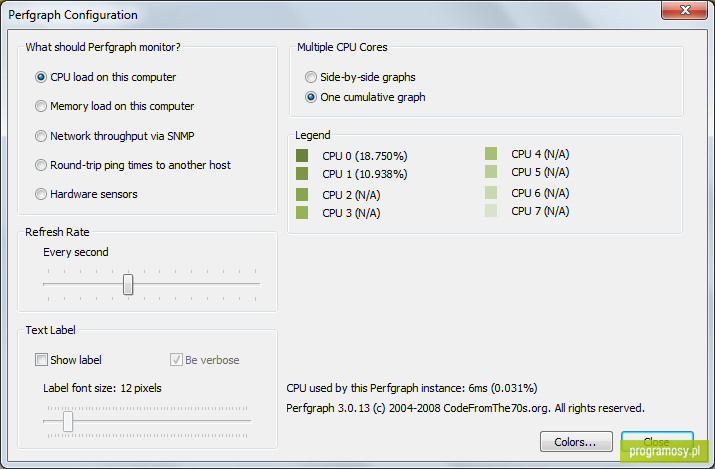Click the Label font size slider handle

click(68, 421)
